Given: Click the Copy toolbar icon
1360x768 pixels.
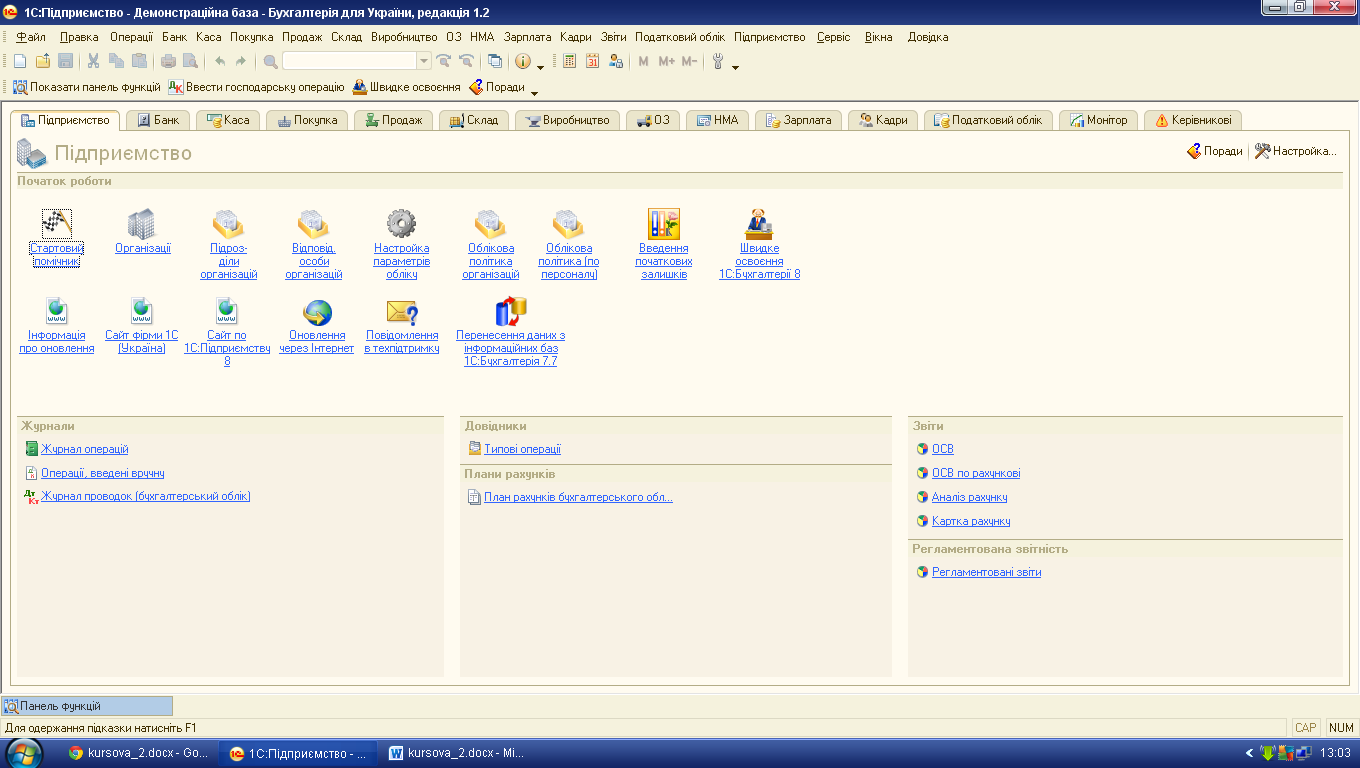Looking at the screenshot, I should click(x=116, y=61).
